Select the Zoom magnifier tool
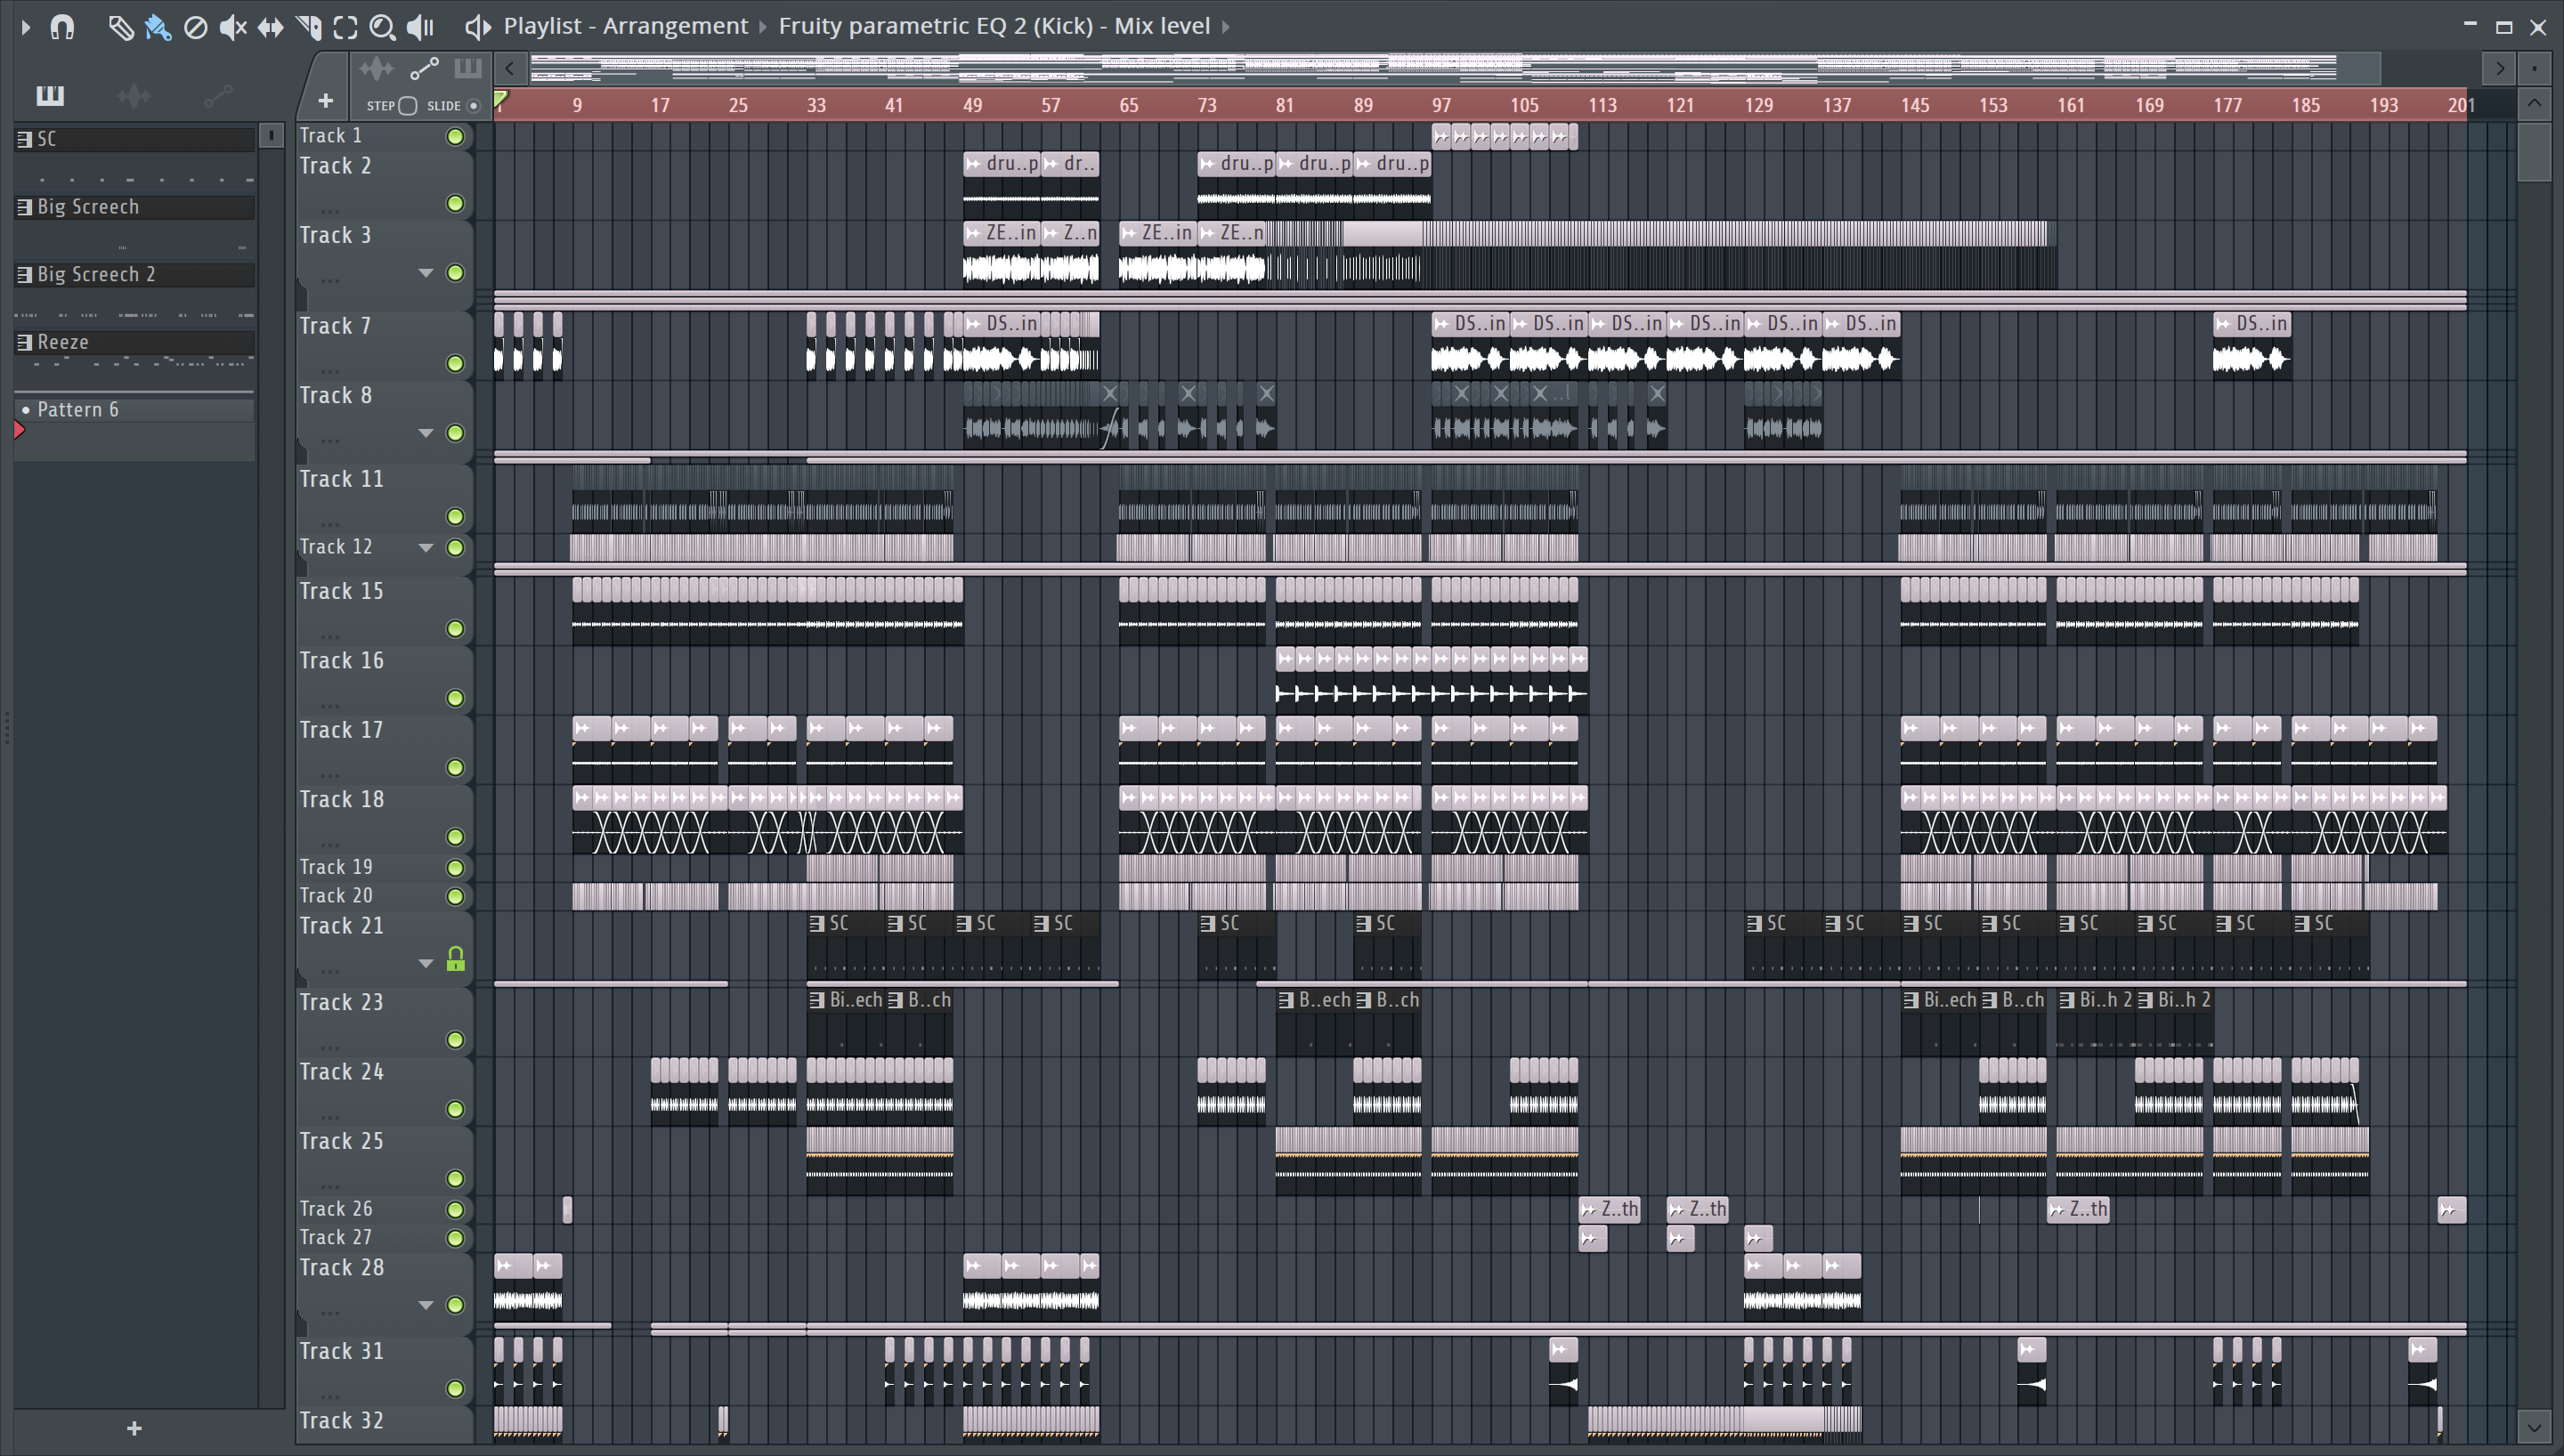 click(382, 27)
